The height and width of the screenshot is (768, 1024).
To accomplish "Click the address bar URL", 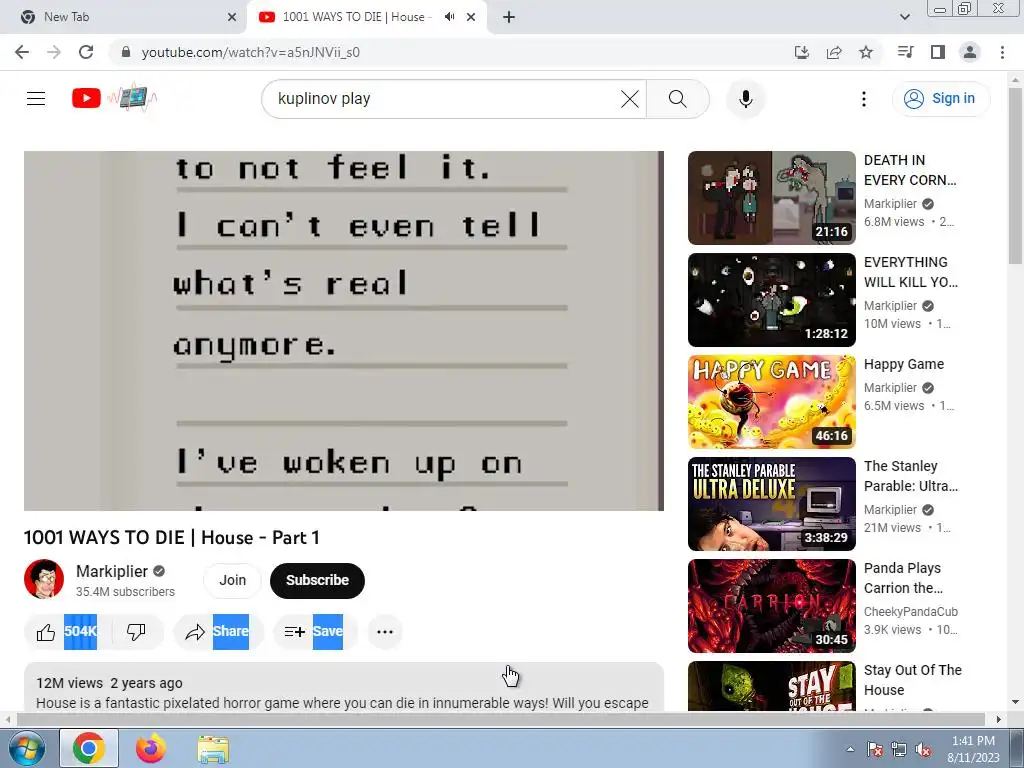I will (x=251, y=52).
